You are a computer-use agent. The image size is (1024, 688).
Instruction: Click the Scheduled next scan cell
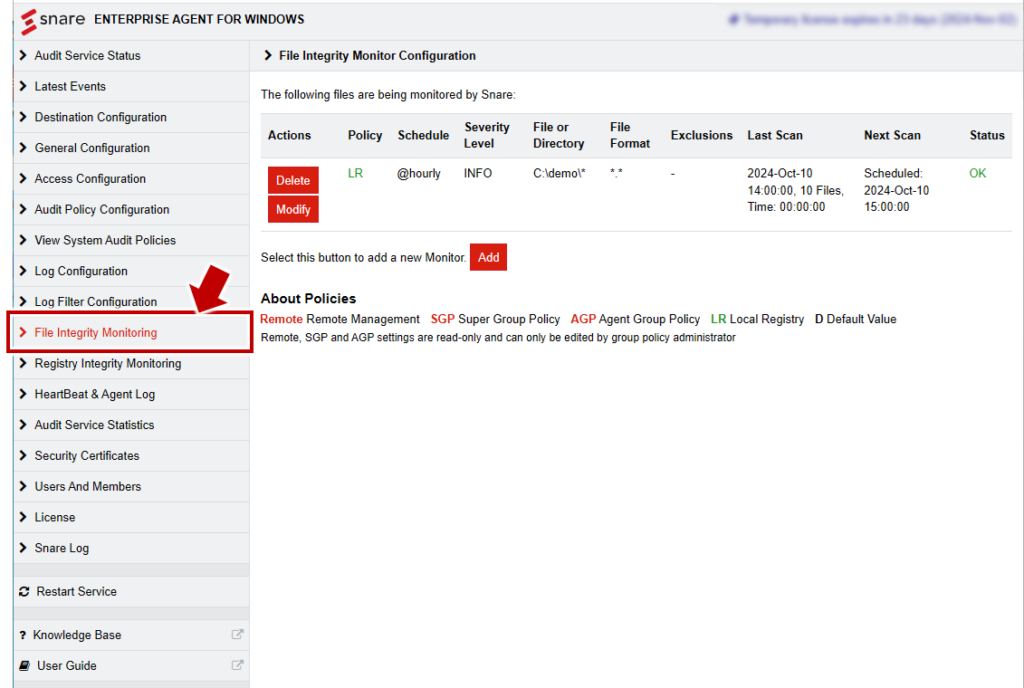pos(896,190)
